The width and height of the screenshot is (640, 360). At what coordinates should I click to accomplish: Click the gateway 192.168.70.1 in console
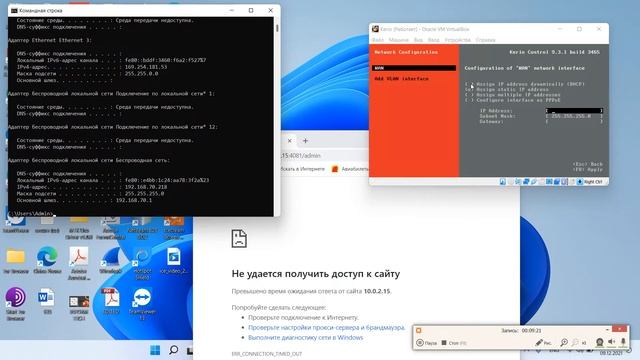tap(134, 200)
